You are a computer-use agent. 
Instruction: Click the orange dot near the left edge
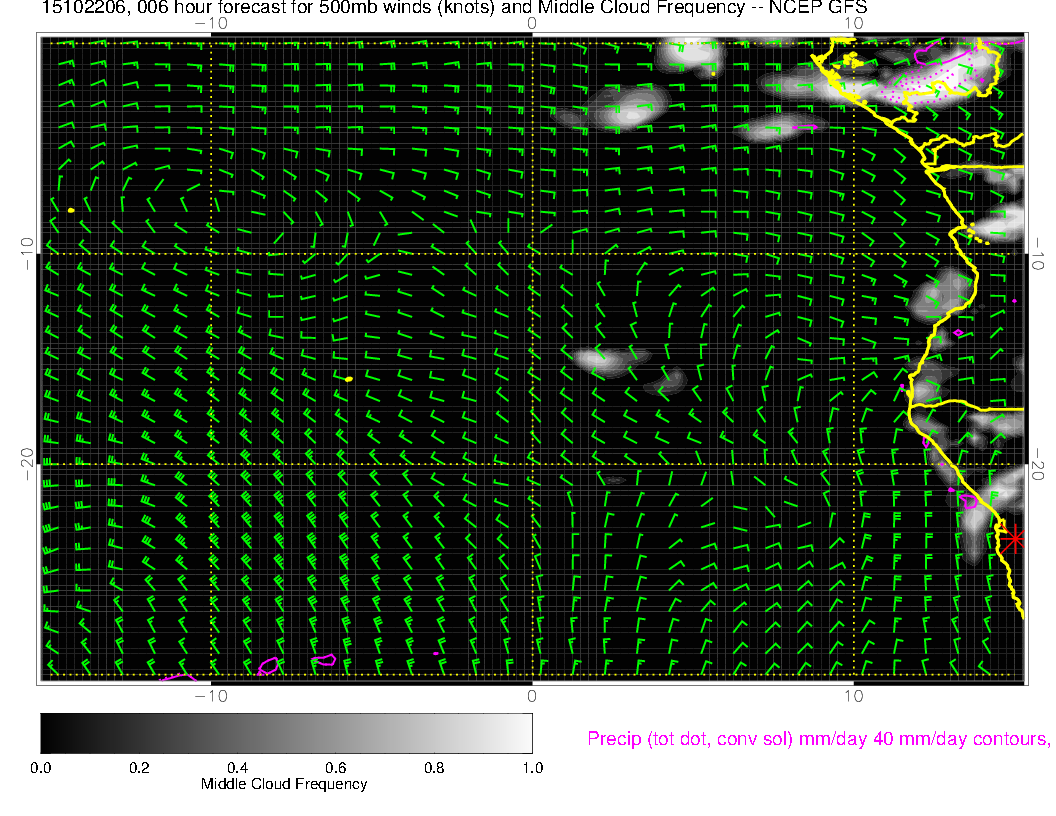coord(71,210)
